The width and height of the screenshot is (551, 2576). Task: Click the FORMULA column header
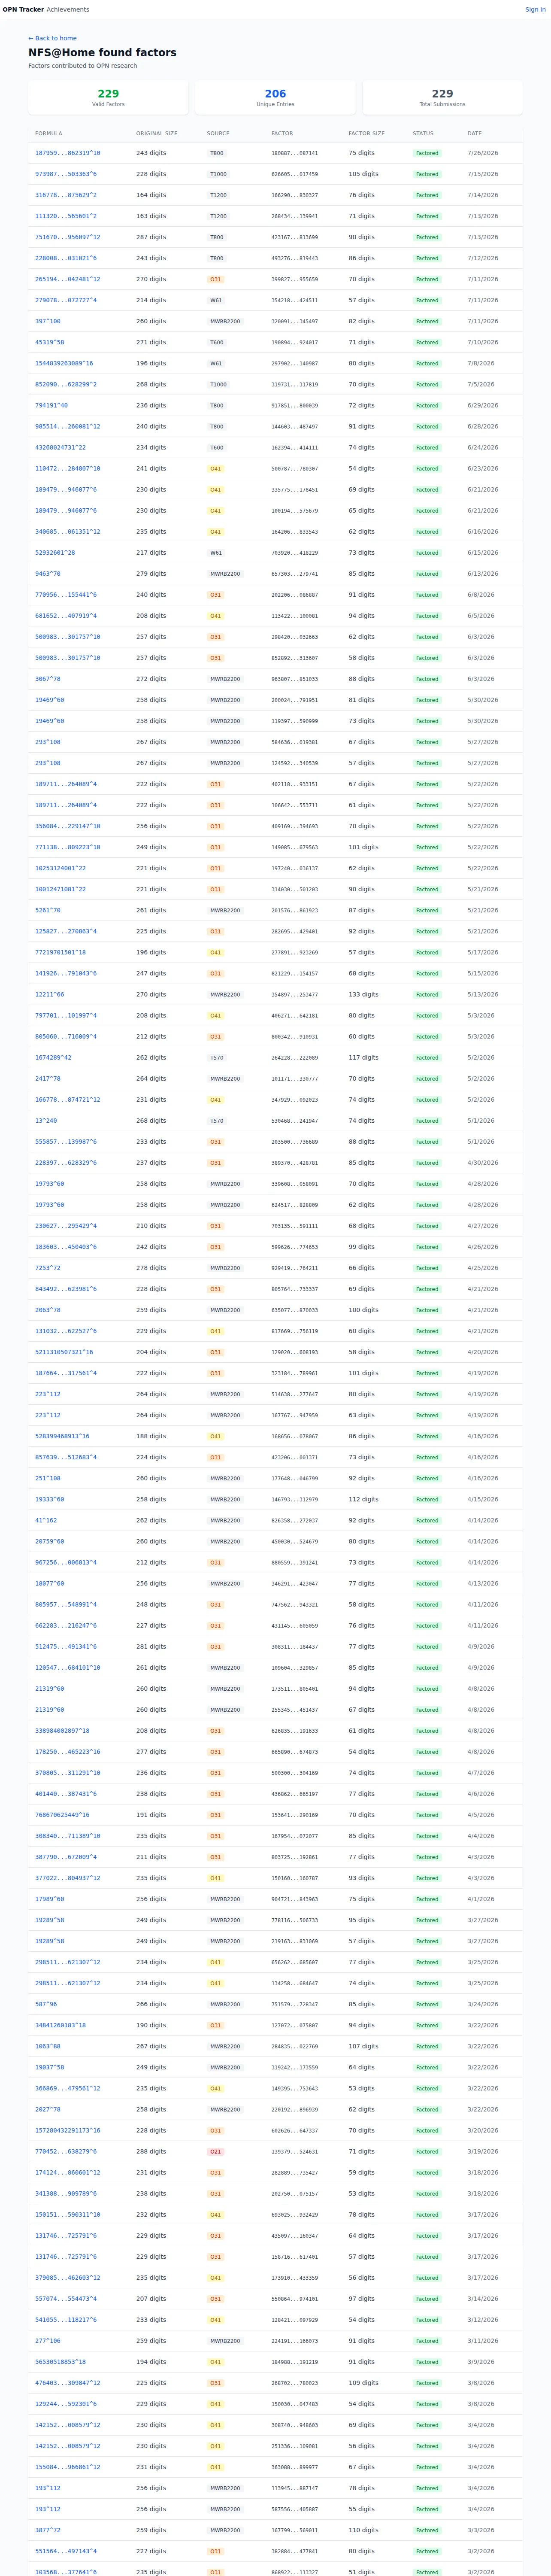48,133
